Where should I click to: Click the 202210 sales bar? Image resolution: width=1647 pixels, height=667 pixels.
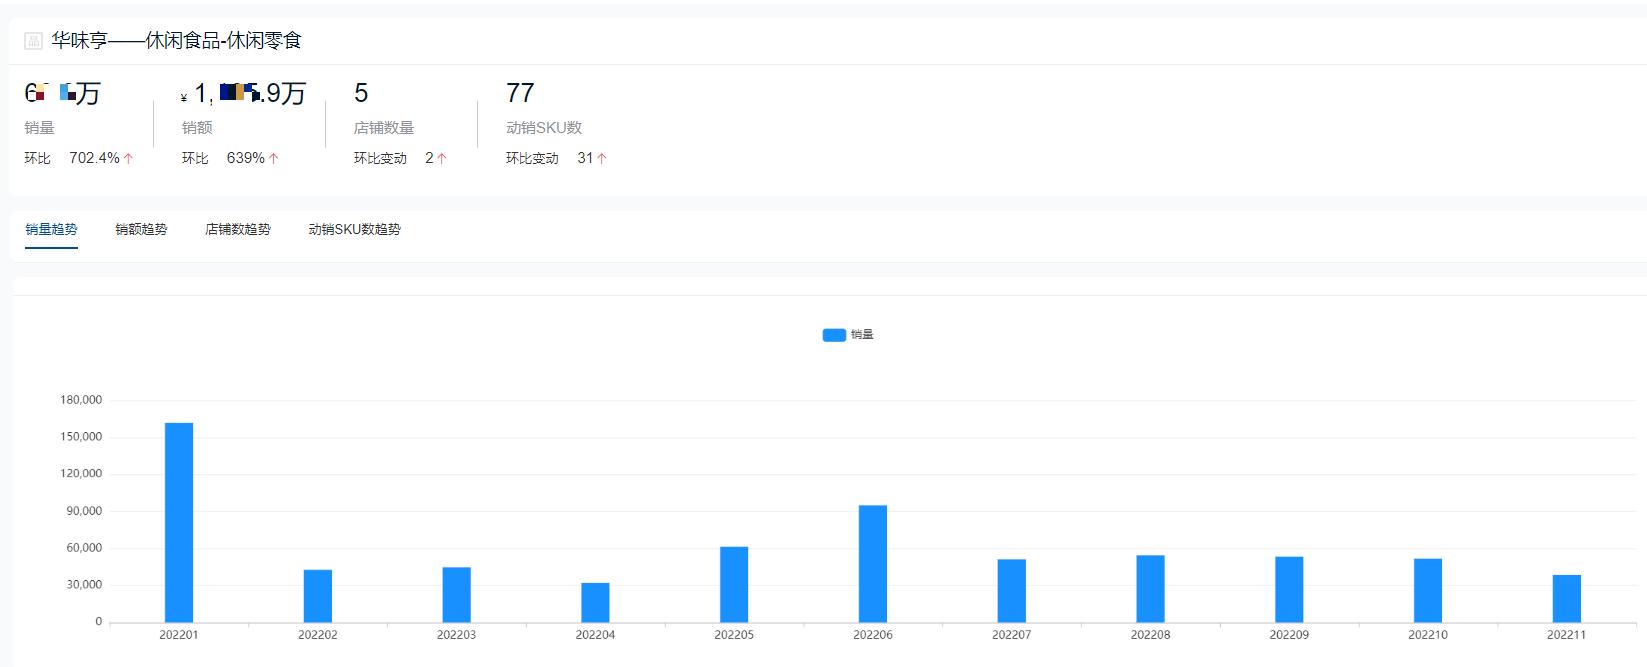(1428, 590)
